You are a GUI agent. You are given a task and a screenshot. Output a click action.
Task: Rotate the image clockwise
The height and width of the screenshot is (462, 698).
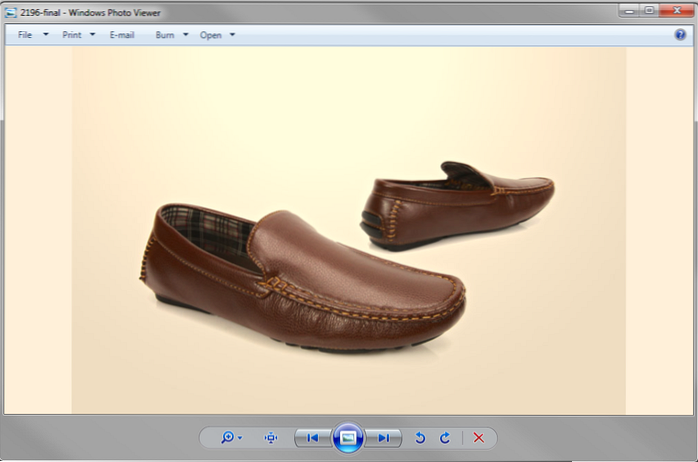coord(445,438)
